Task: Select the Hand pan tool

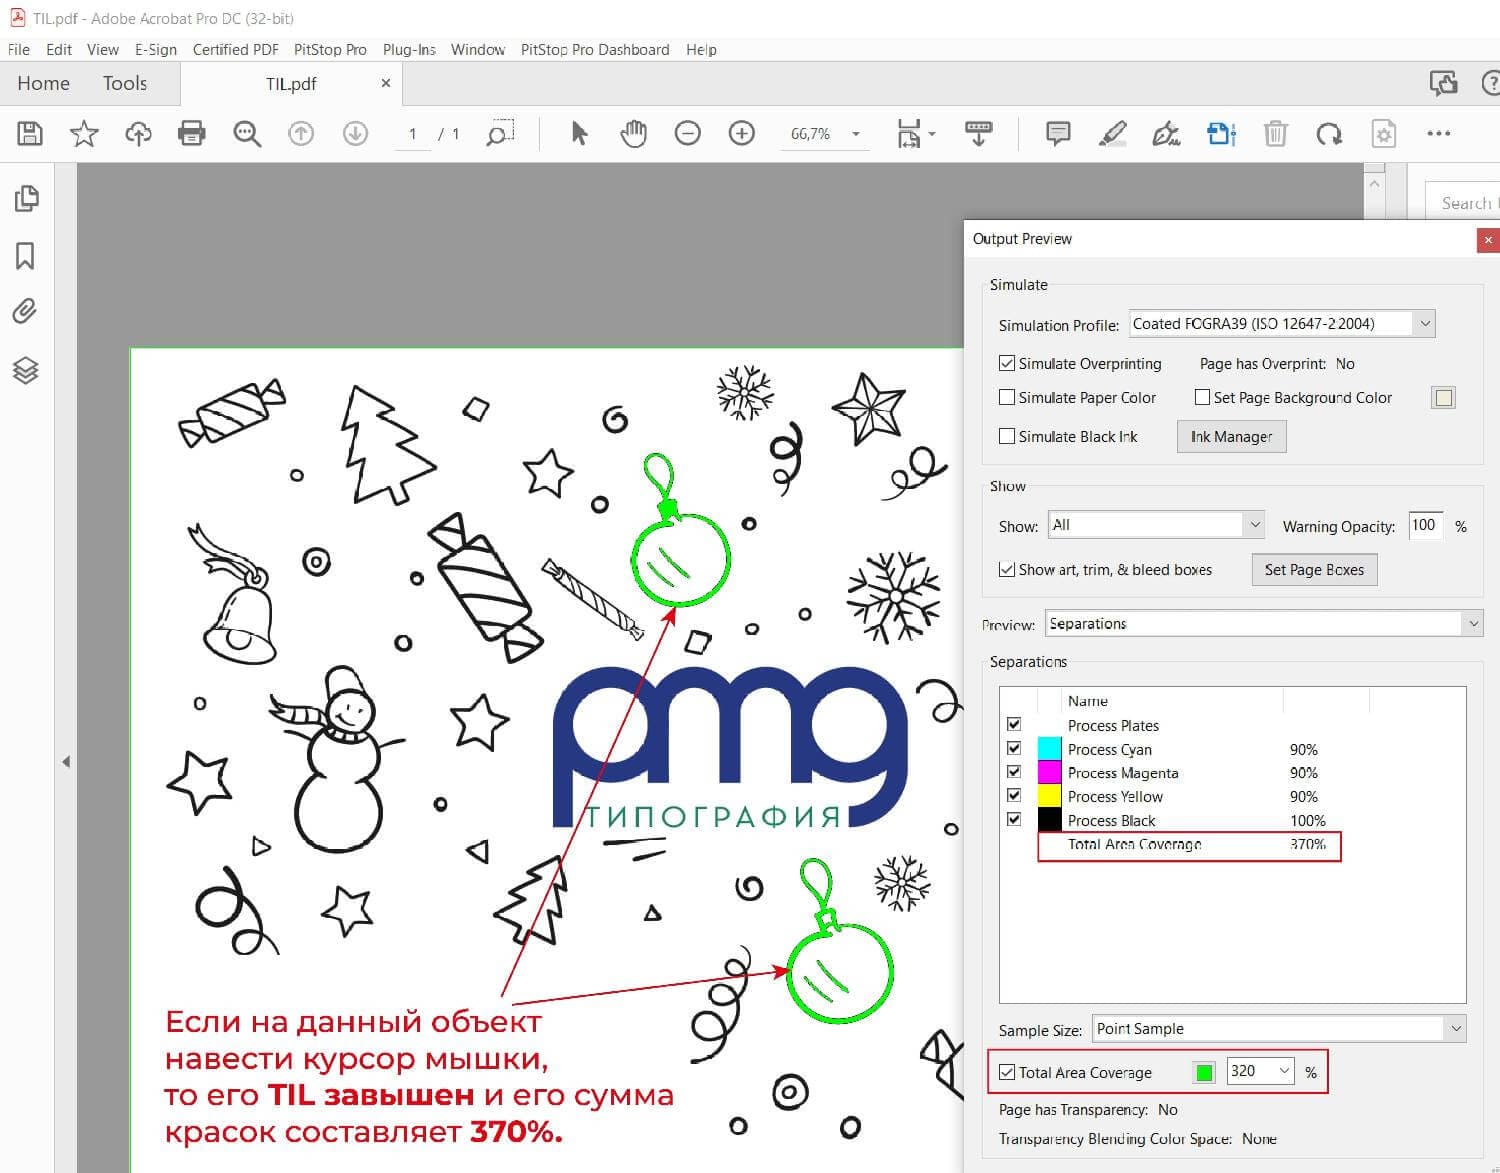Action: pyautogui.click(x=633, y=133)
